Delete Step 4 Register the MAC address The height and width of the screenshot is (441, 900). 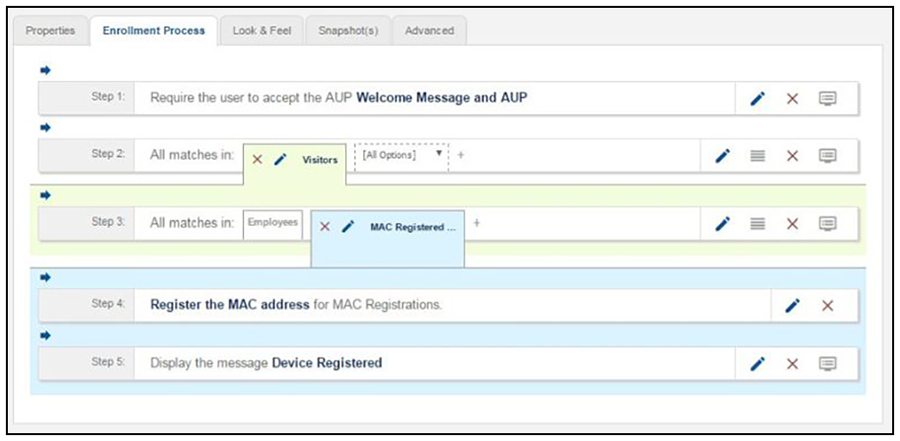[x=827, y=306]
